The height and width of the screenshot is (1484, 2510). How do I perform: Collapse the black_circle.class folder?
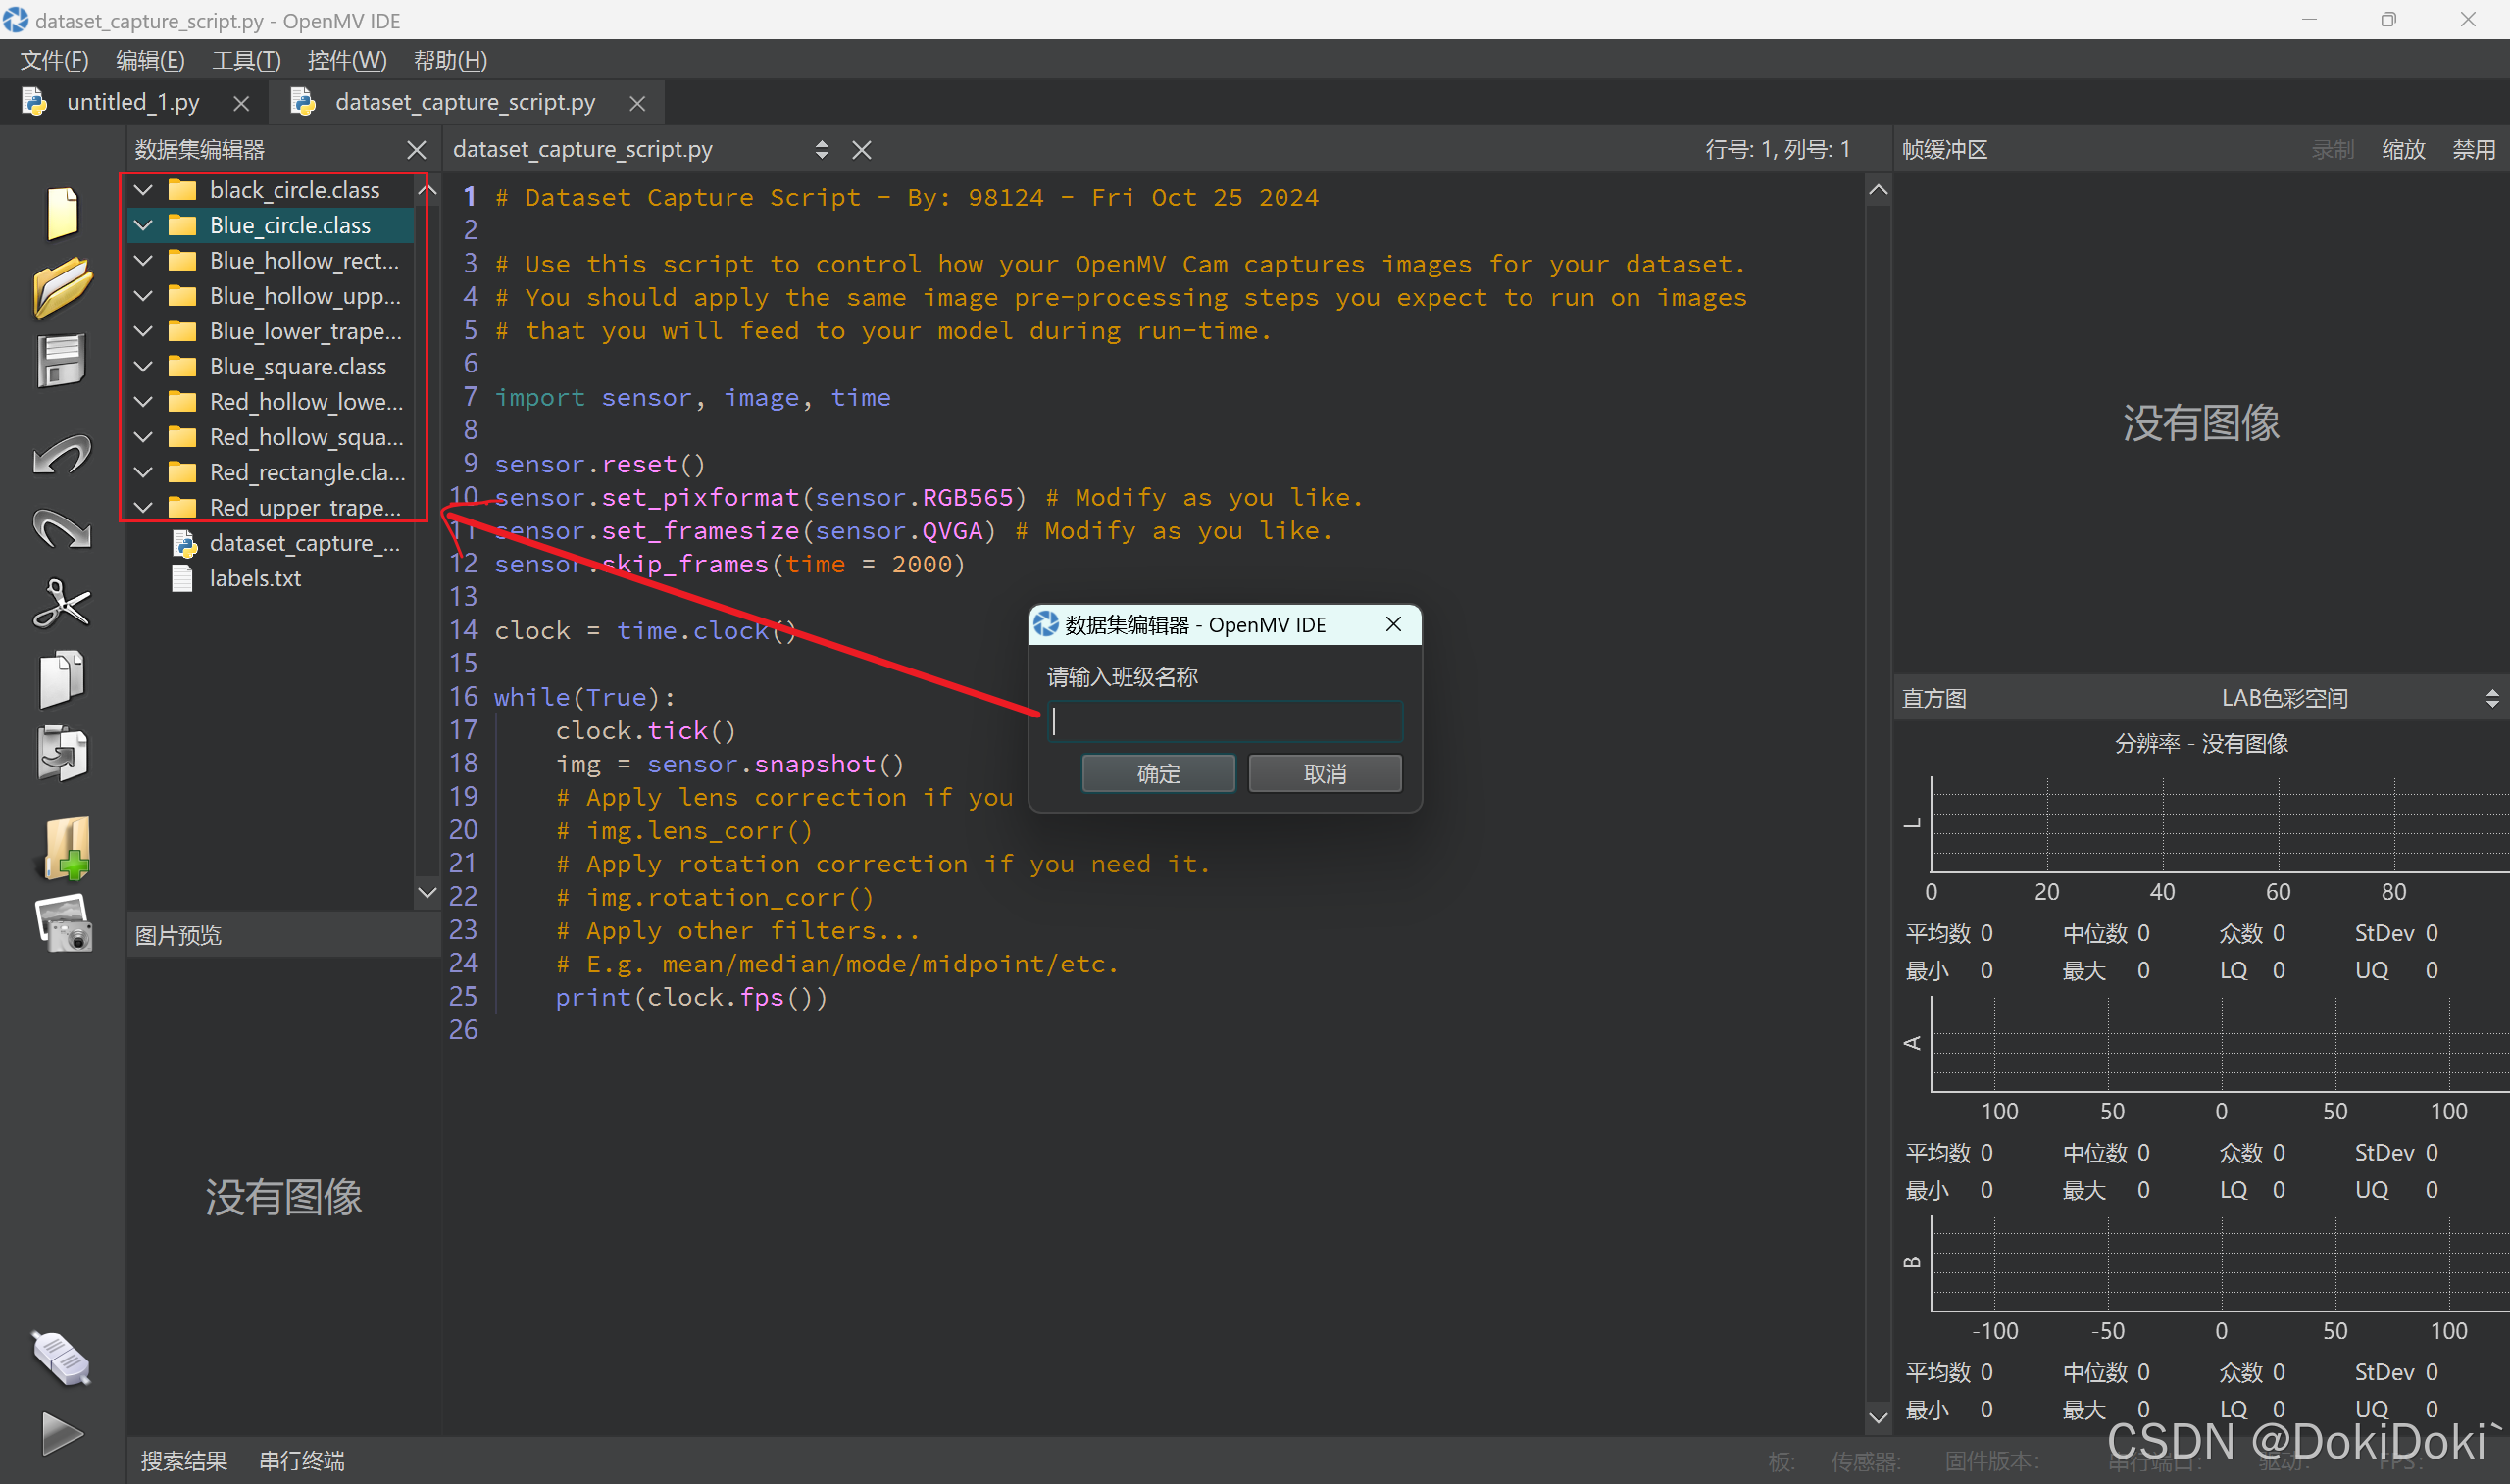tap(144, 190)
